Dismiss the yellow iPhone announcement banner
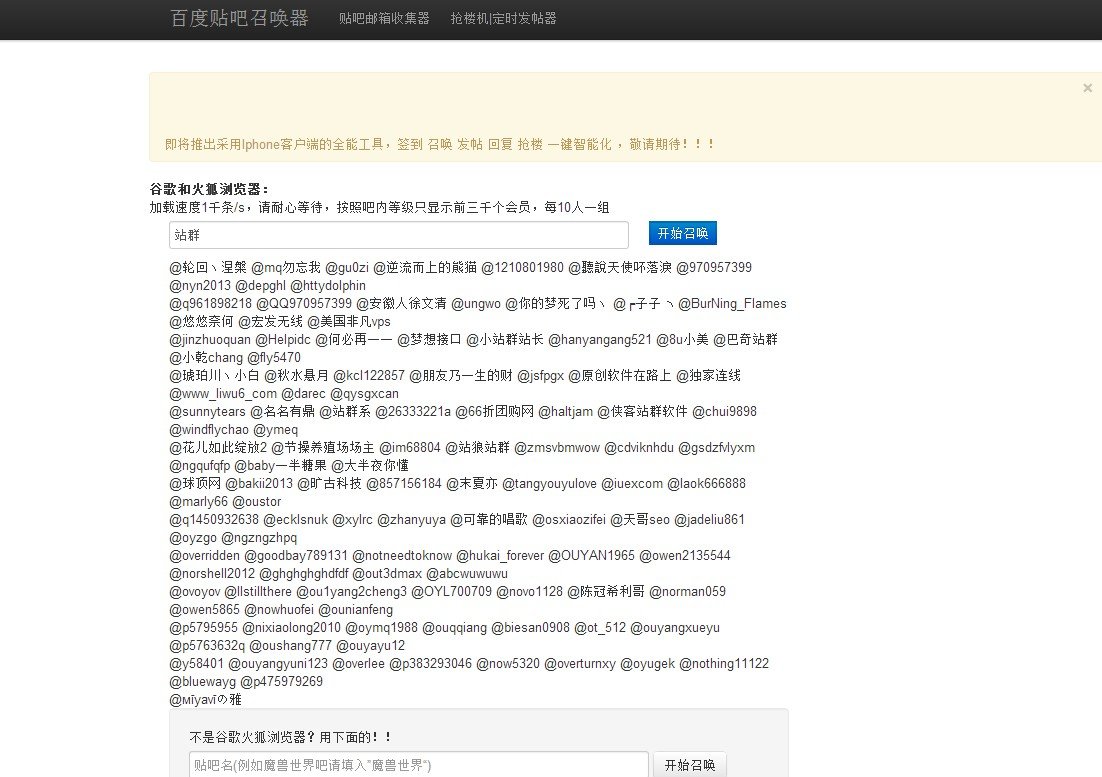 click(x=1087, y=88)
